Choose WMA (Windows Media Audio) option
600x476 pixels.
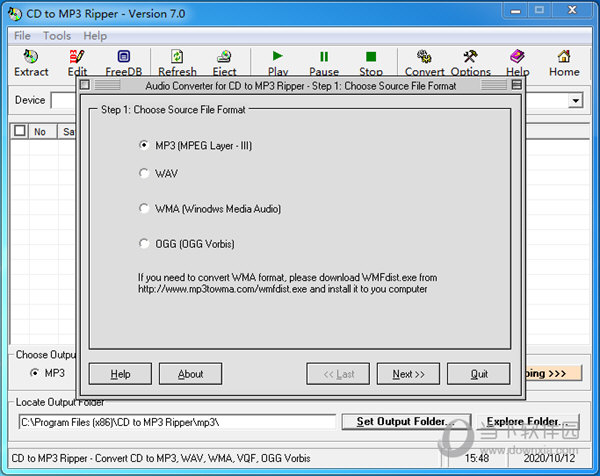210,209
